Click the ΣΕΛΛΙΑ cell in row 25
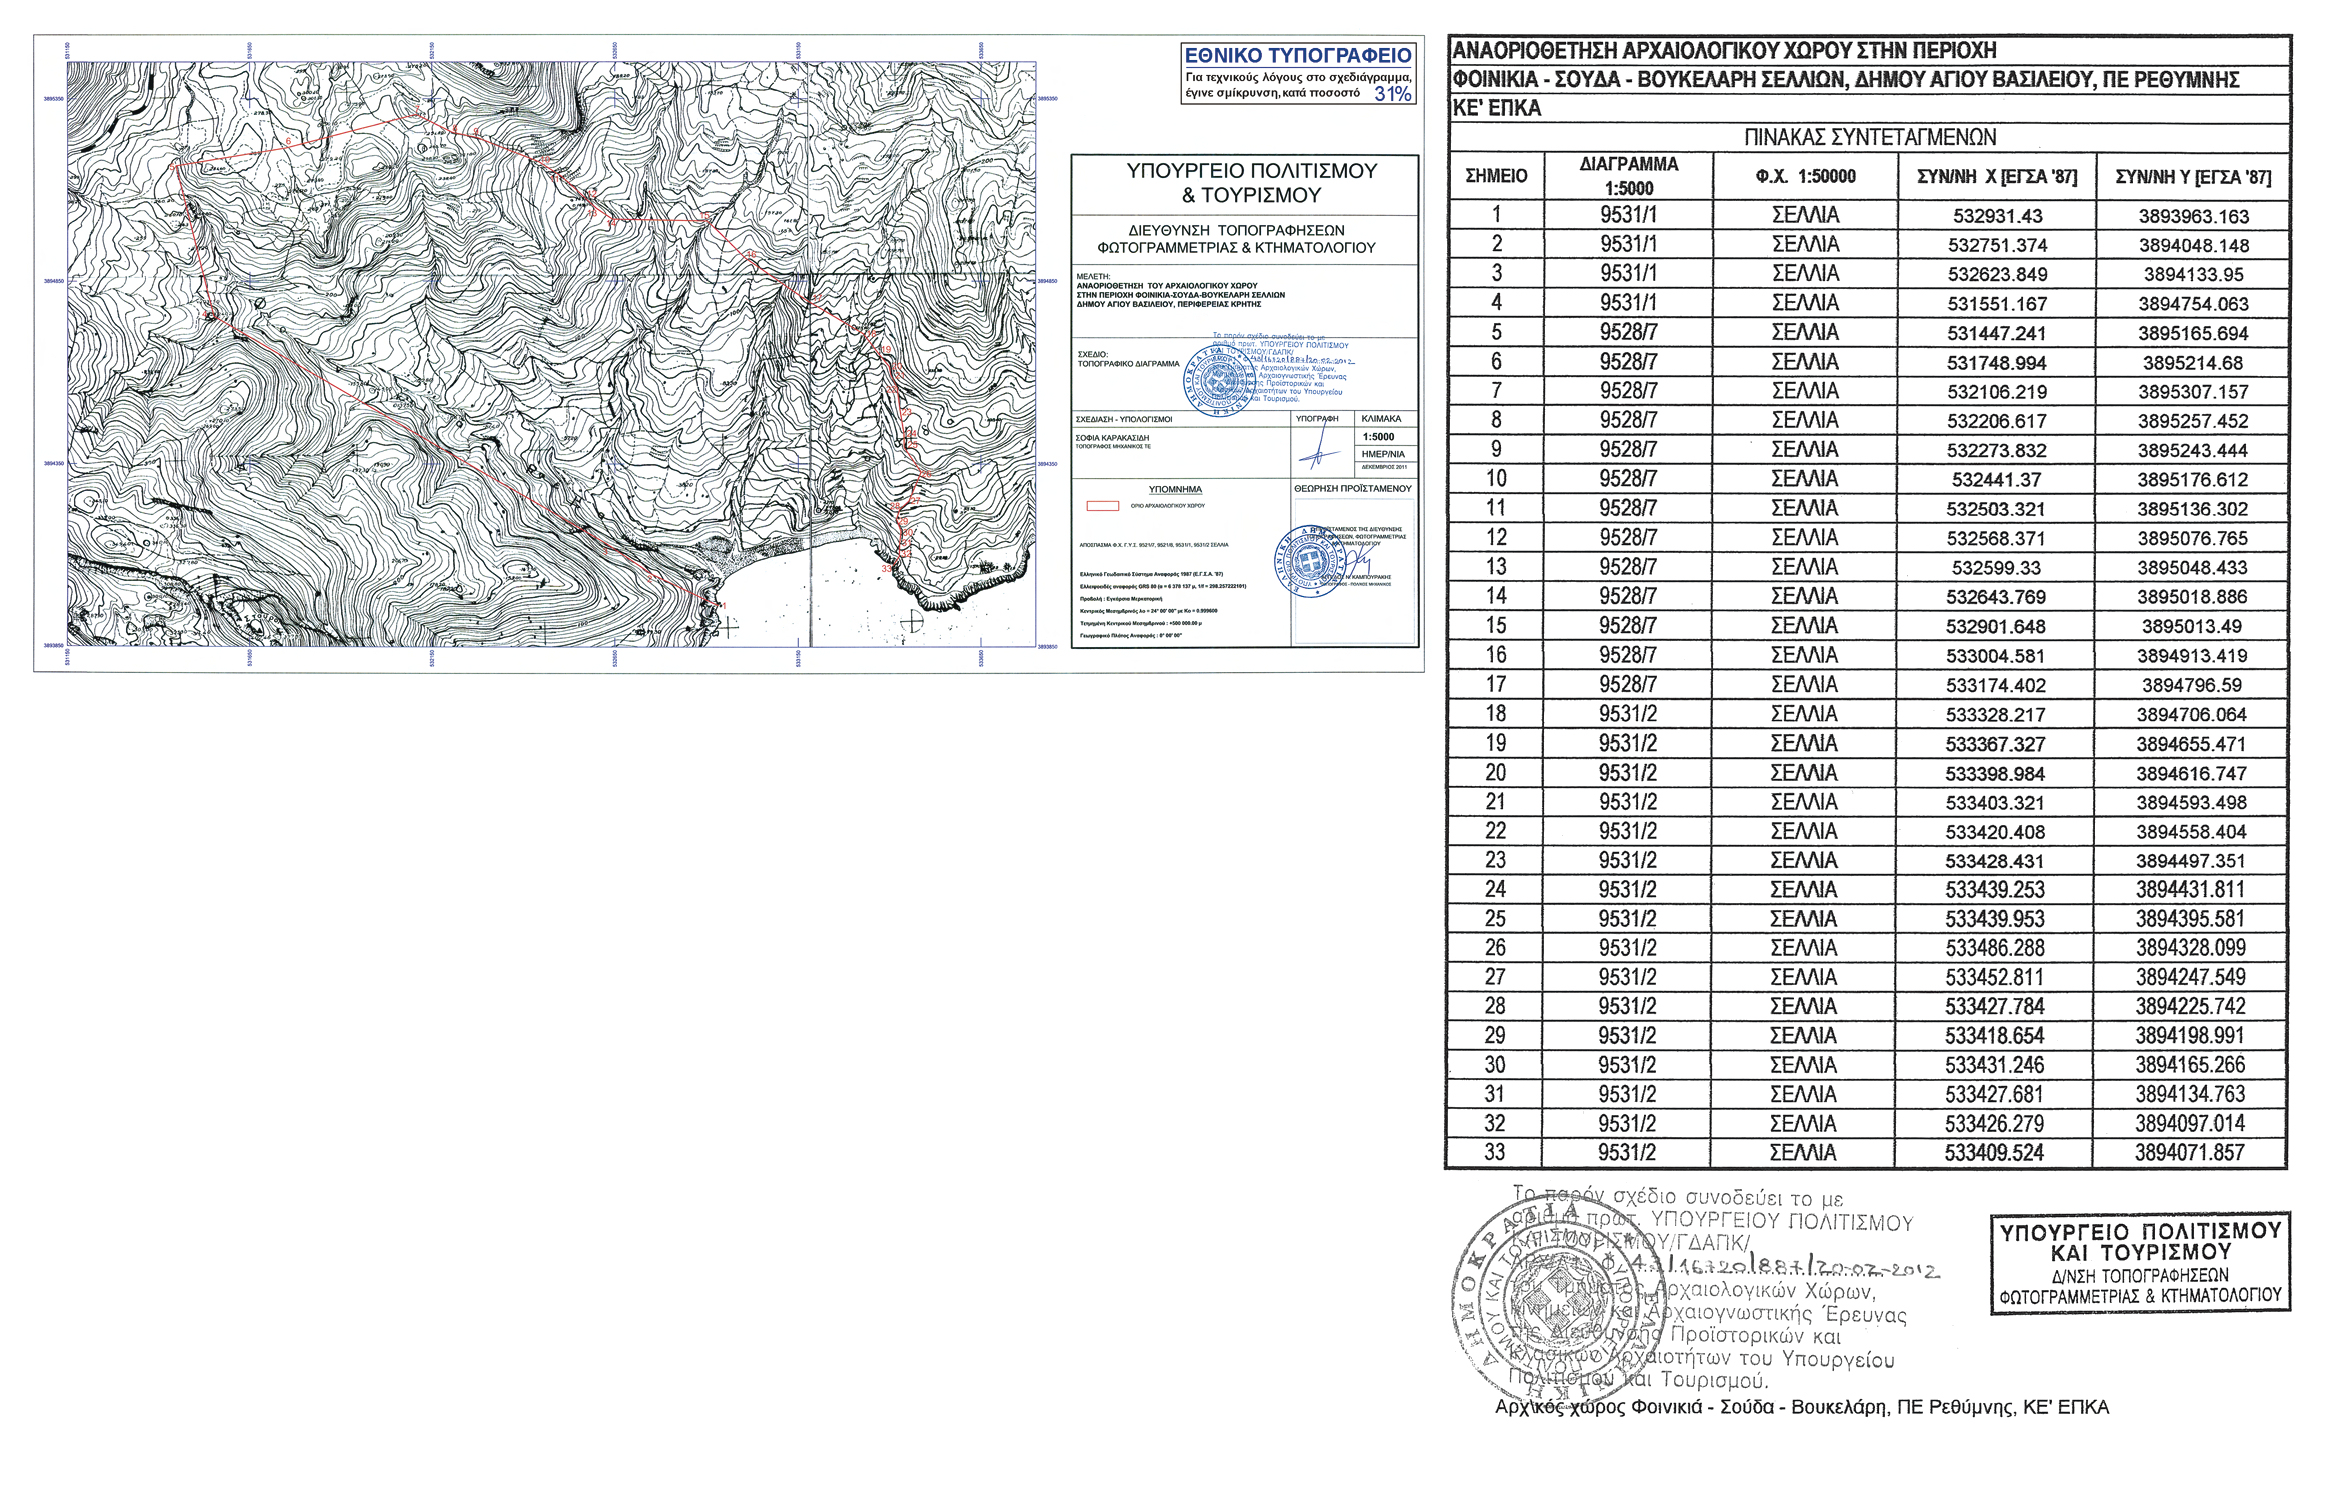This screenshot has width=2345, height=1485. (1804, 919)
